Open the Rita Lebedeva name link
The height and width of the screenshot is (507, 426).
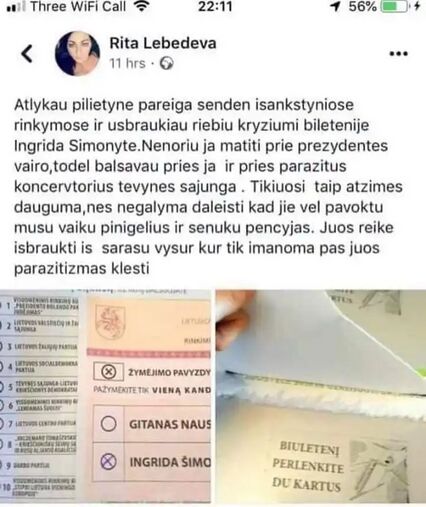click(163, 43)
